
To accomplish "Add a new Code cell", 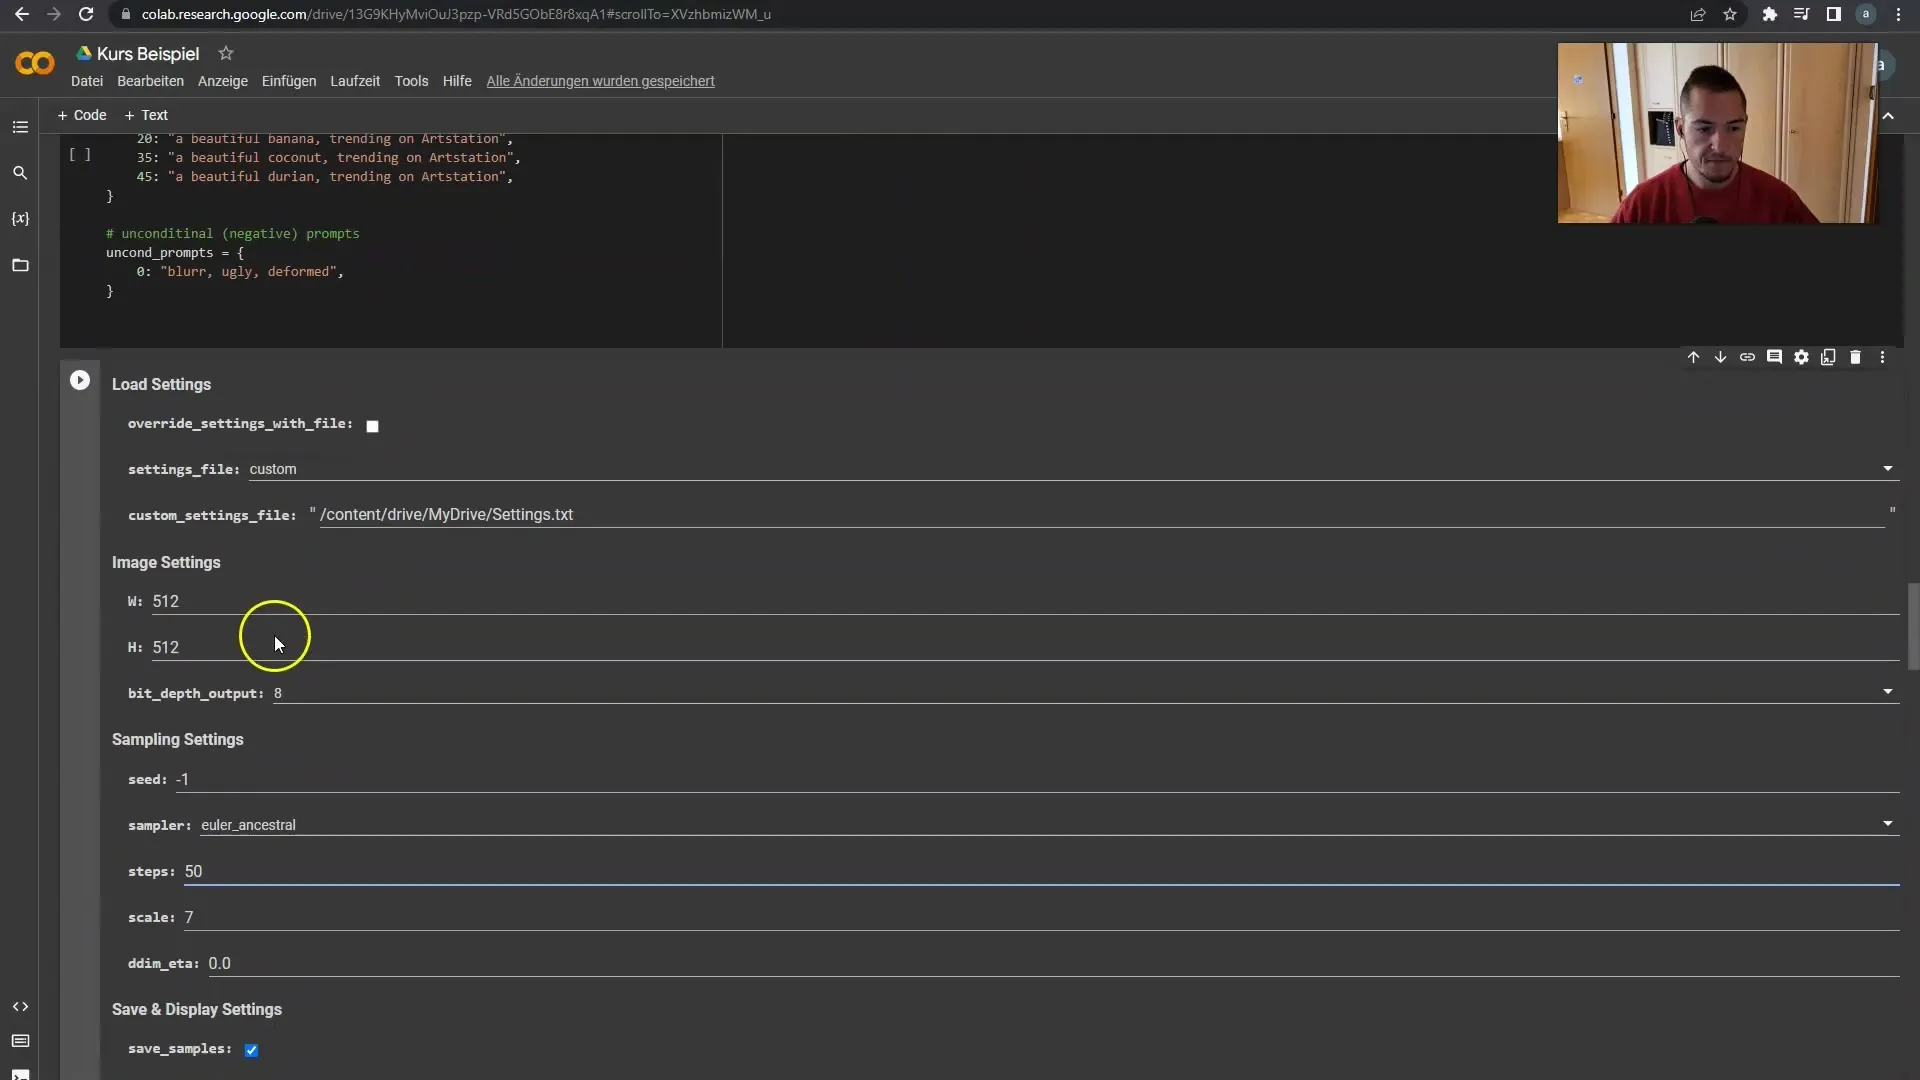I will tap(82, 115).
